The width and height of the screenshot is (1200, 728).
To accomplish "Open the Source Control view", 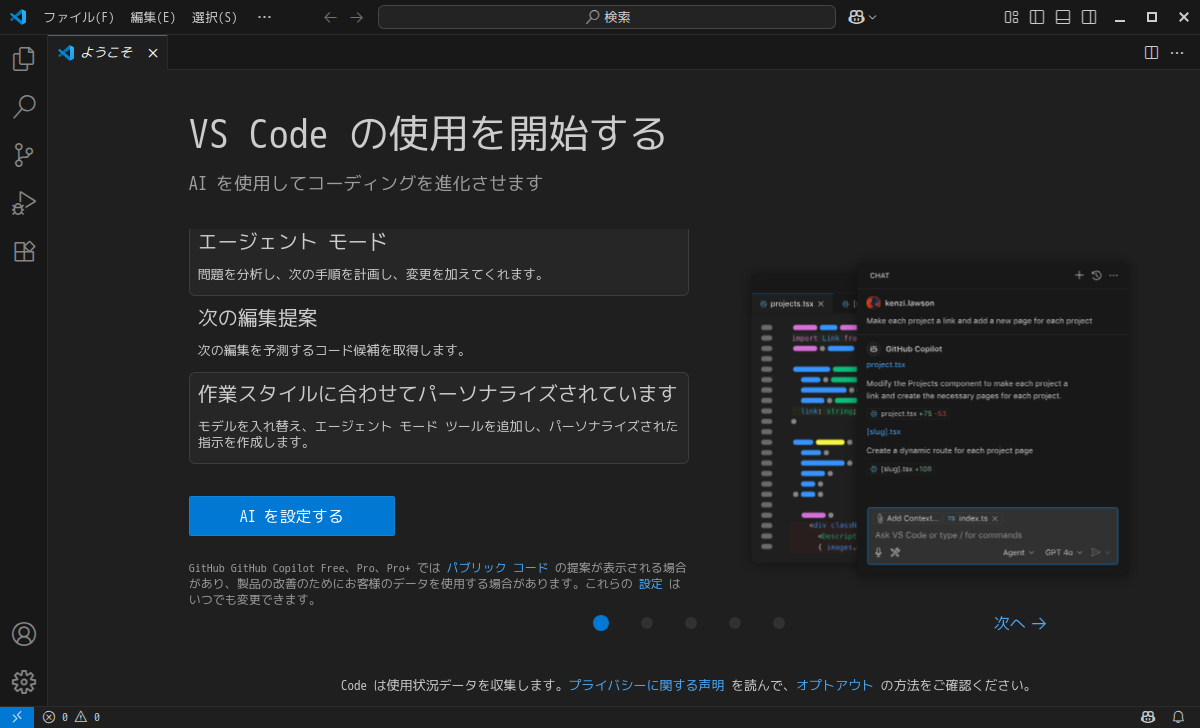I will [x=24, y=155].
